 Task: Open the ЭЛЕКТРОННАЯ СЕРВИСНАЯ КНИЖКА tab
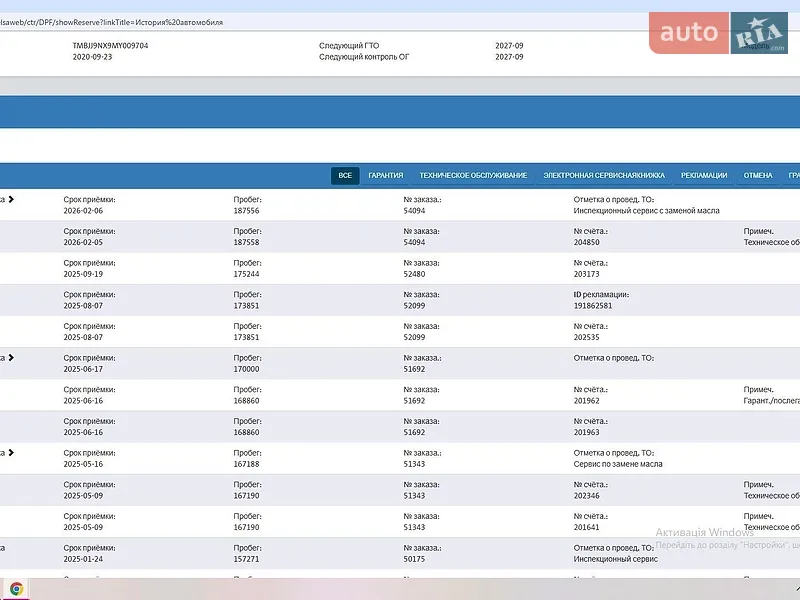pyautogui.click(x=604, y=176)
